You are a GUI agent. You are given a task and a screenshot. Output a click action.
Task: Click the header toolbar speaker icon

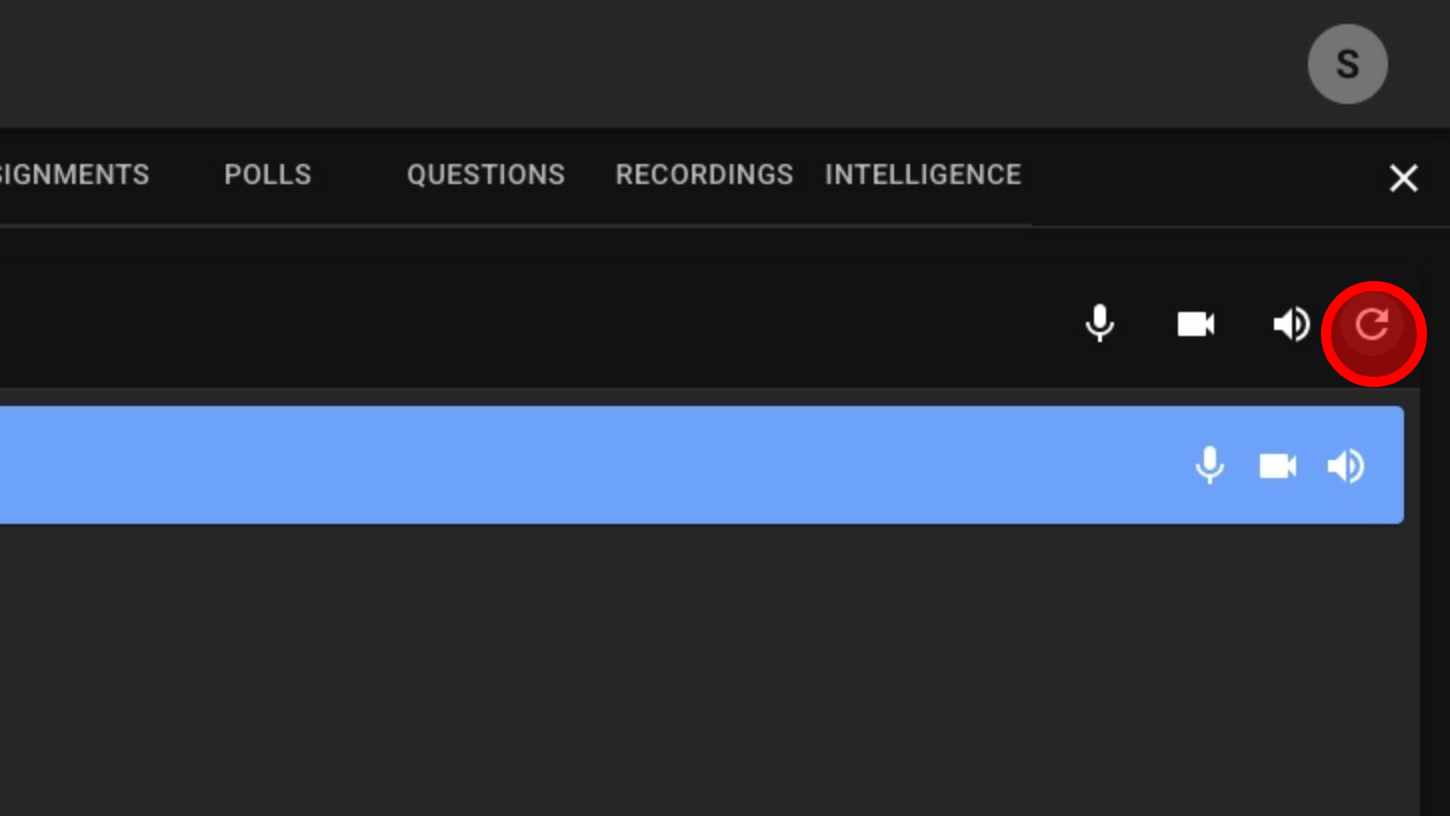pyautogui.click(x=1290, y=324)
